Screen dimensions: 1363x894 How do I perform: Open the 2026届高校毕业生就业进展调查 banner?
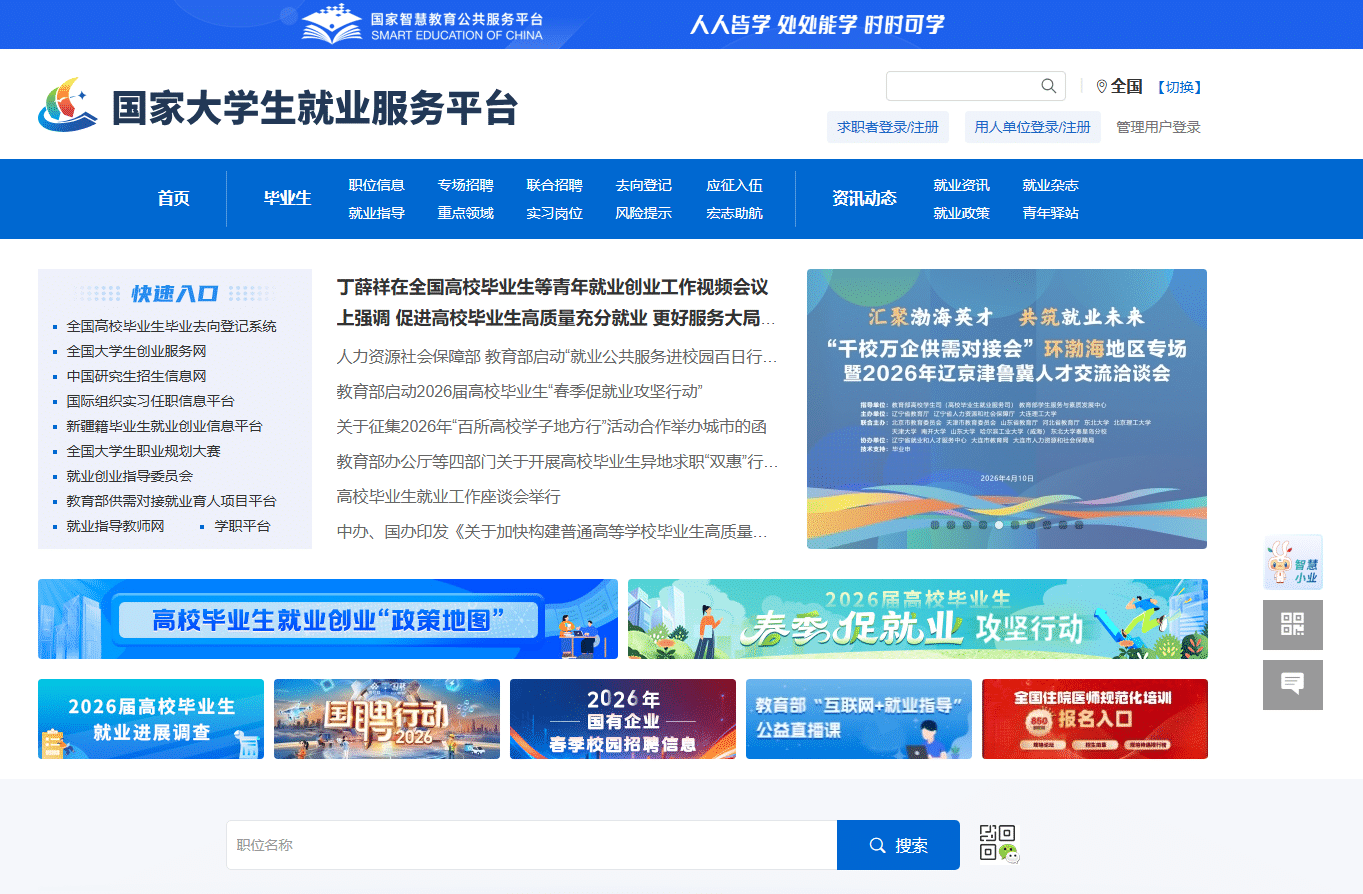[150, 719]
